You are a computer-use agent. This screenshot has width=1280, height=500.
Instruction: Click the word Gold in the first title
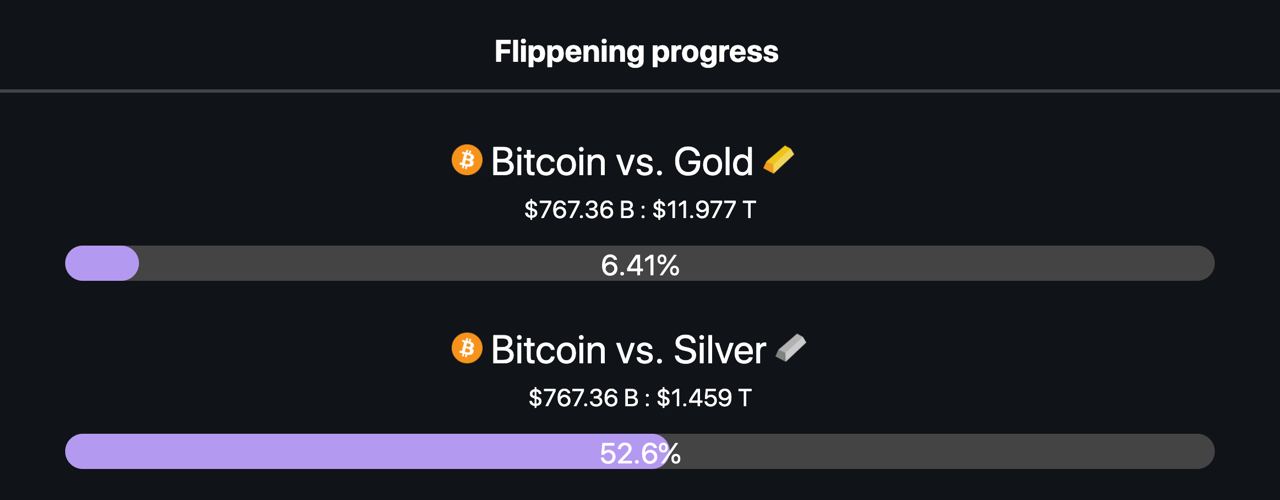[713, 161]
